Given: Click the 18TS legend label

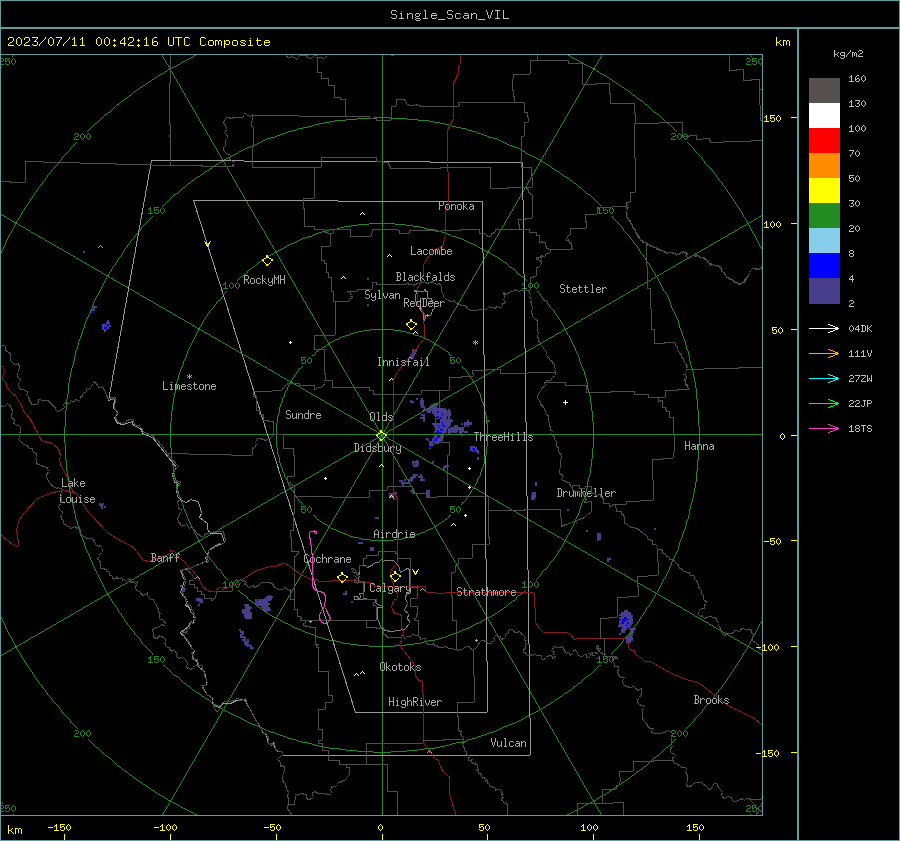Looking at the screenshot, I should coord(860,428).
